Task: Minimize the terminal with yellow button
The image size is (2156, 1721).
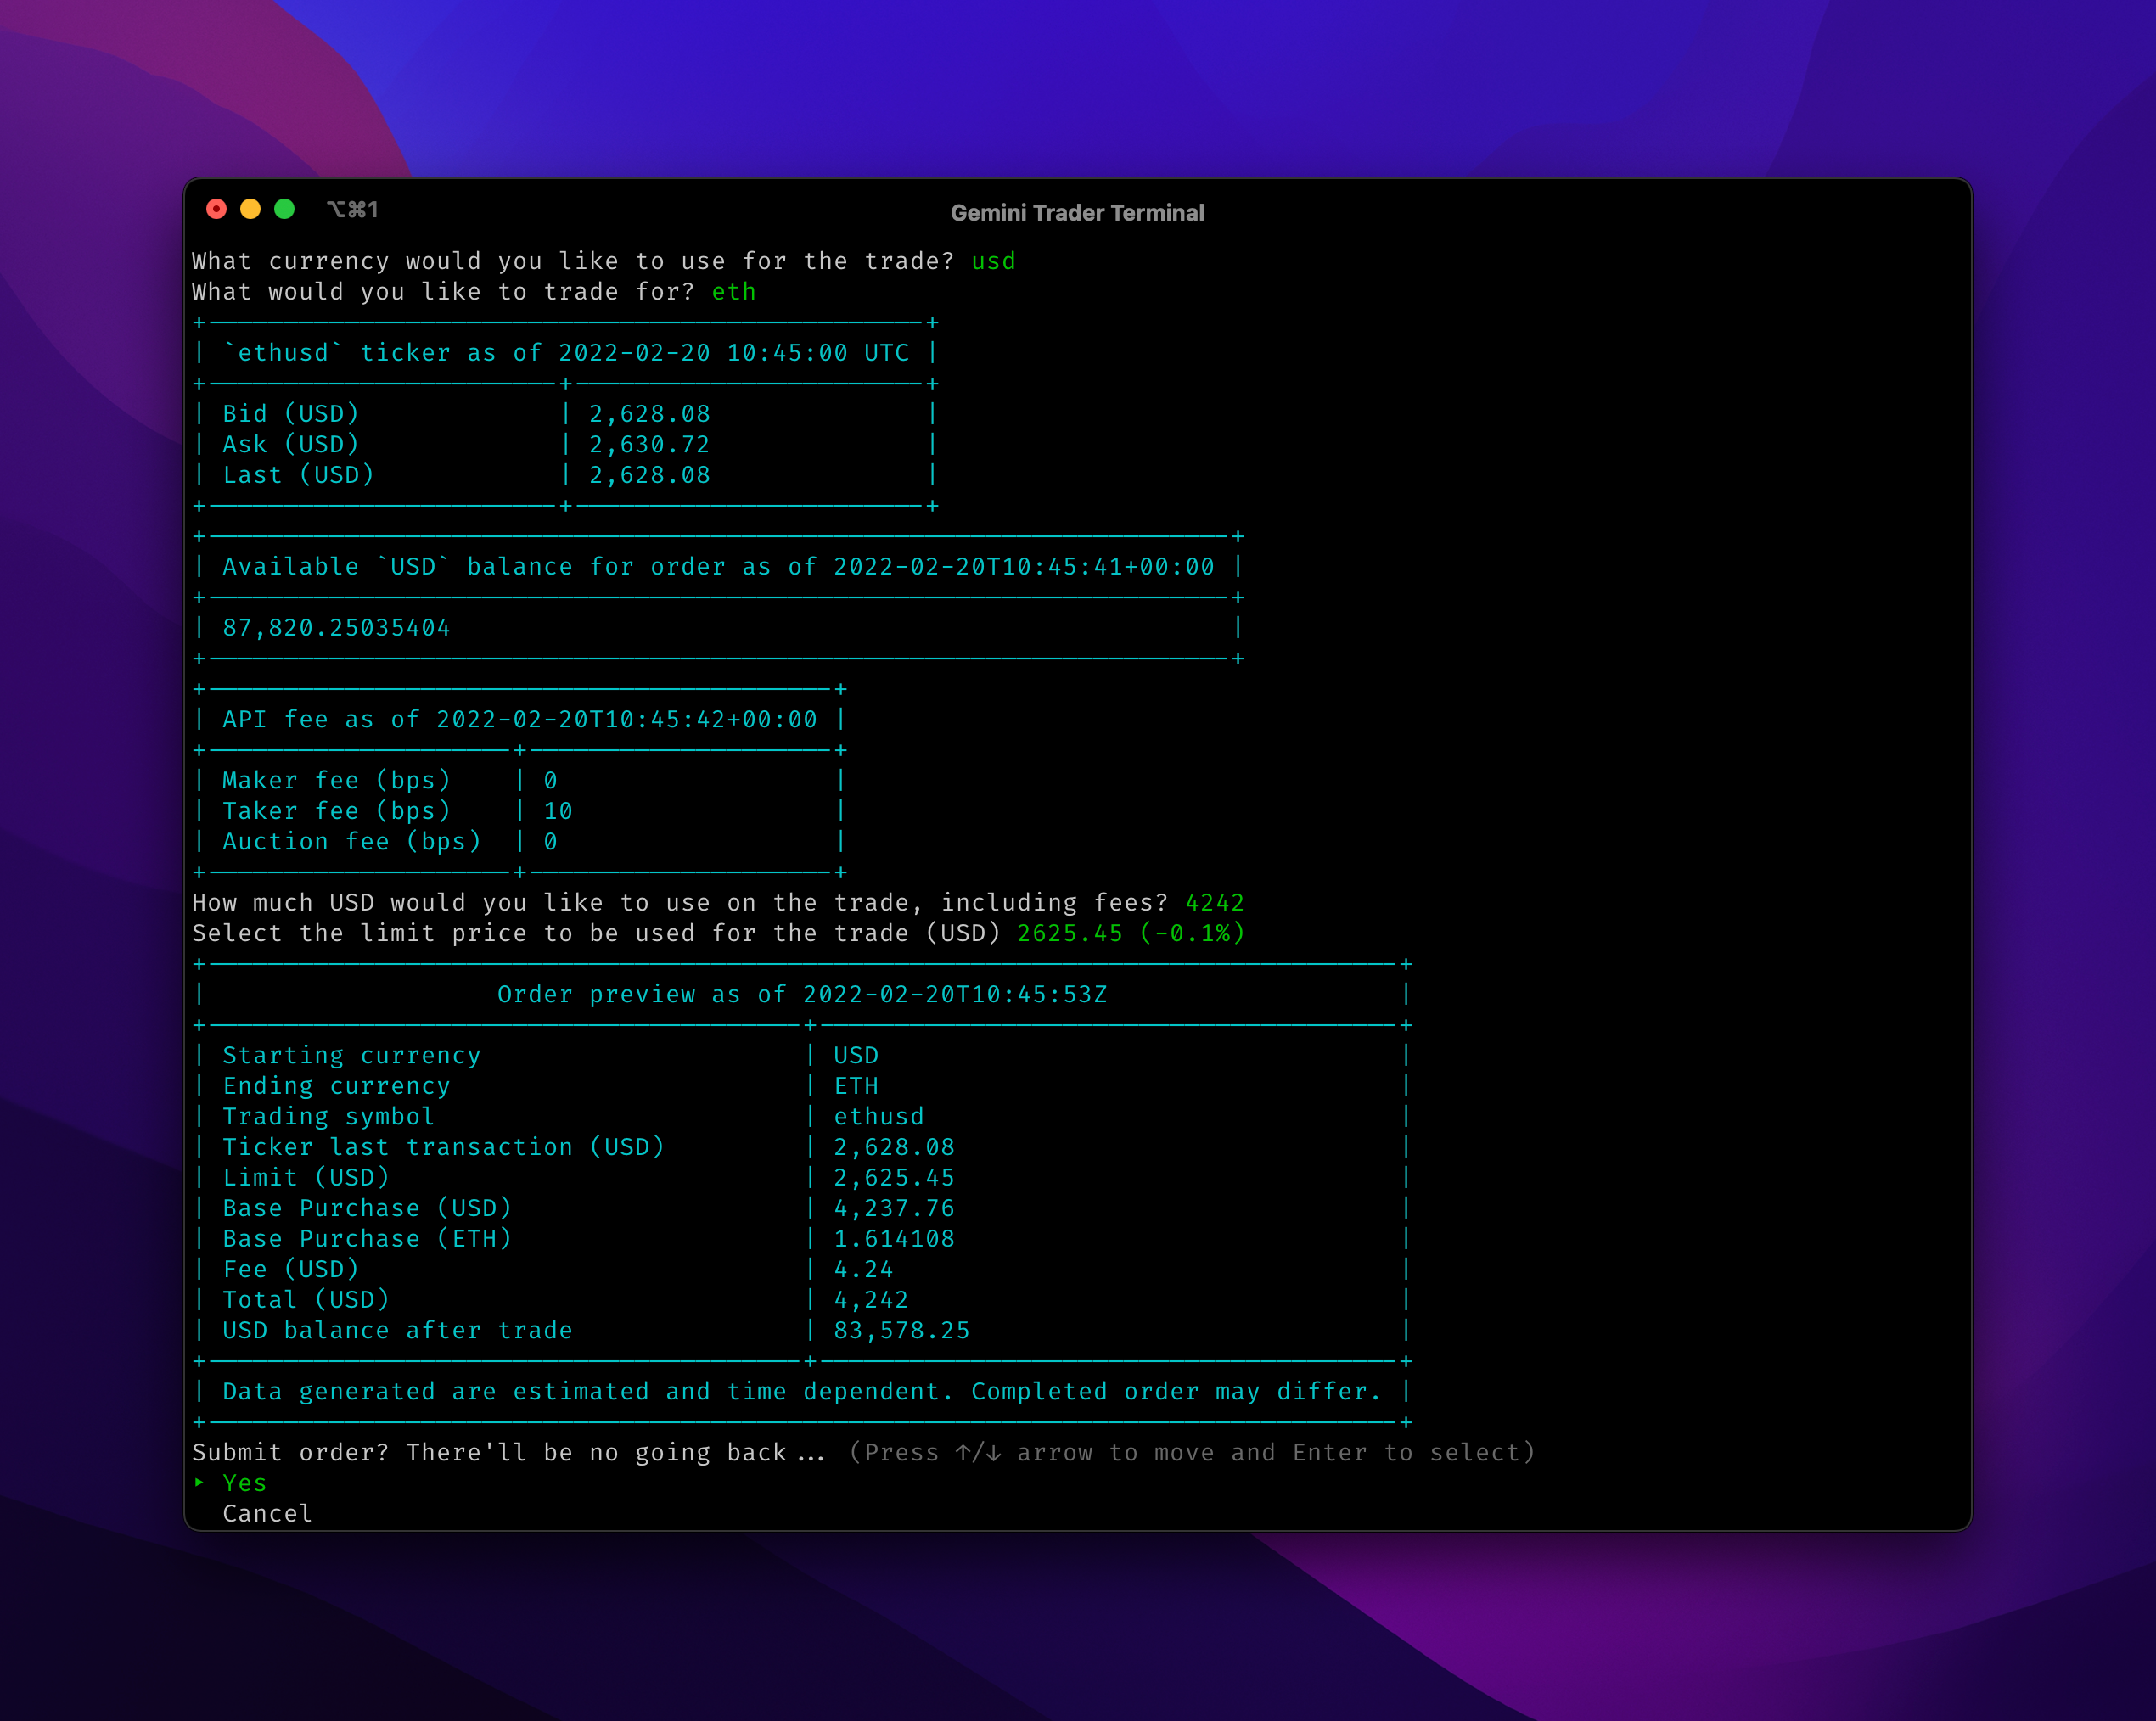Action: coord(250,209)
